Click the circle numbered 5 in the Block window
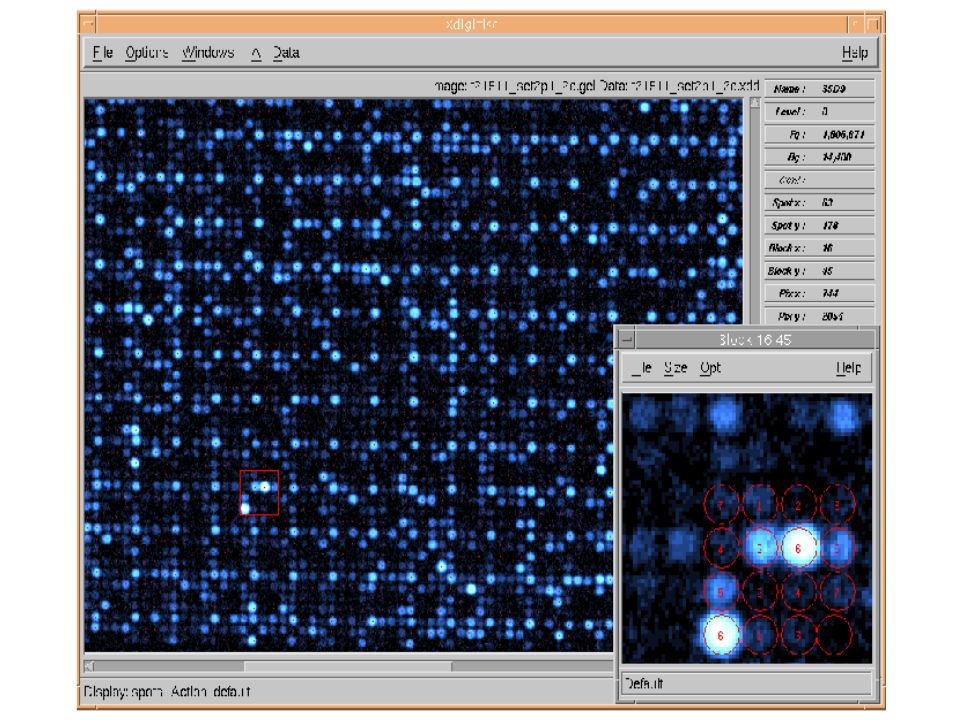Screen dimensions: 960x720 click(x=721, y=592)
